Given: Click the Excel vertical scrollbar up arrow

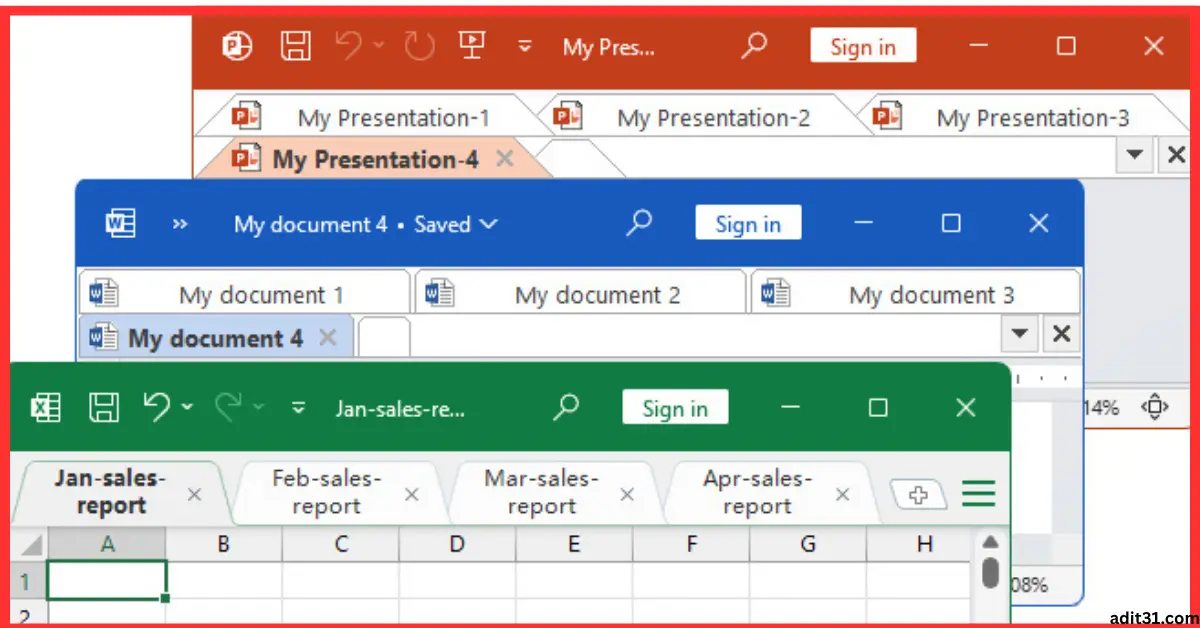Looking at the screenshot, I should click(990, 542).
